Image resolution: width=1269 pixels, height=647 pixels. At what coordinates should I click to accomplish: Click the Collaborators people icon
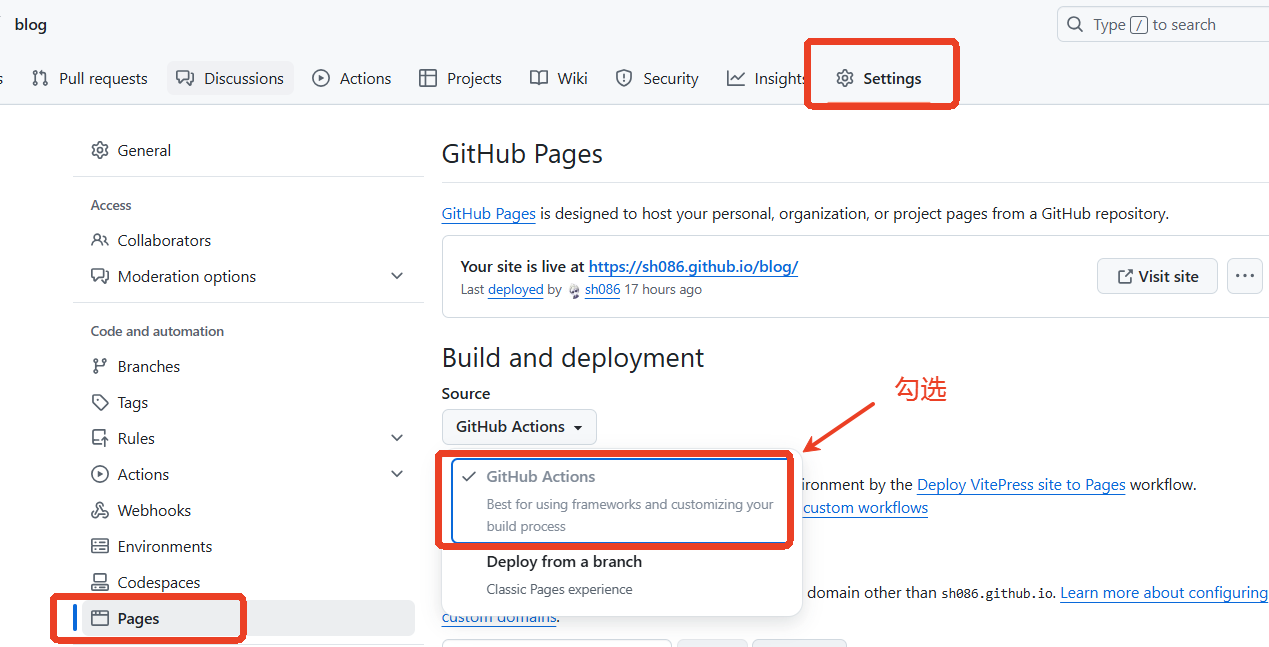pyautogui.click(x=100, y=240)
